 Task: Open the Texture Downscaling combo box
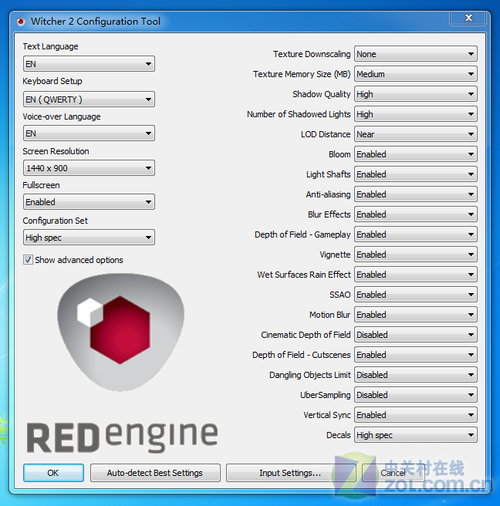click(416, 54)
